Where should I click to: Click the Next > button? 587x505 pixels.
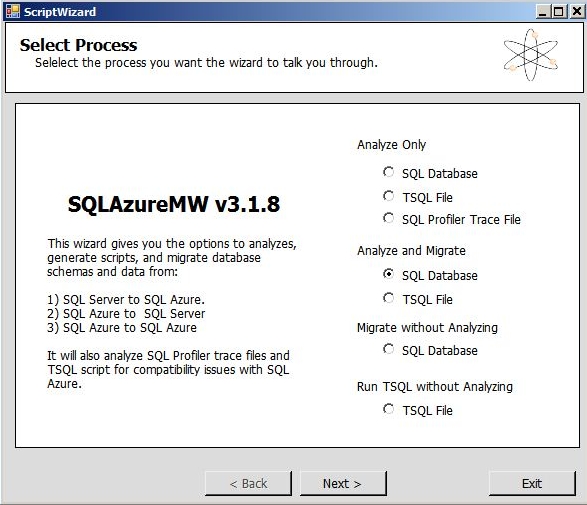[x=343, y=483]
